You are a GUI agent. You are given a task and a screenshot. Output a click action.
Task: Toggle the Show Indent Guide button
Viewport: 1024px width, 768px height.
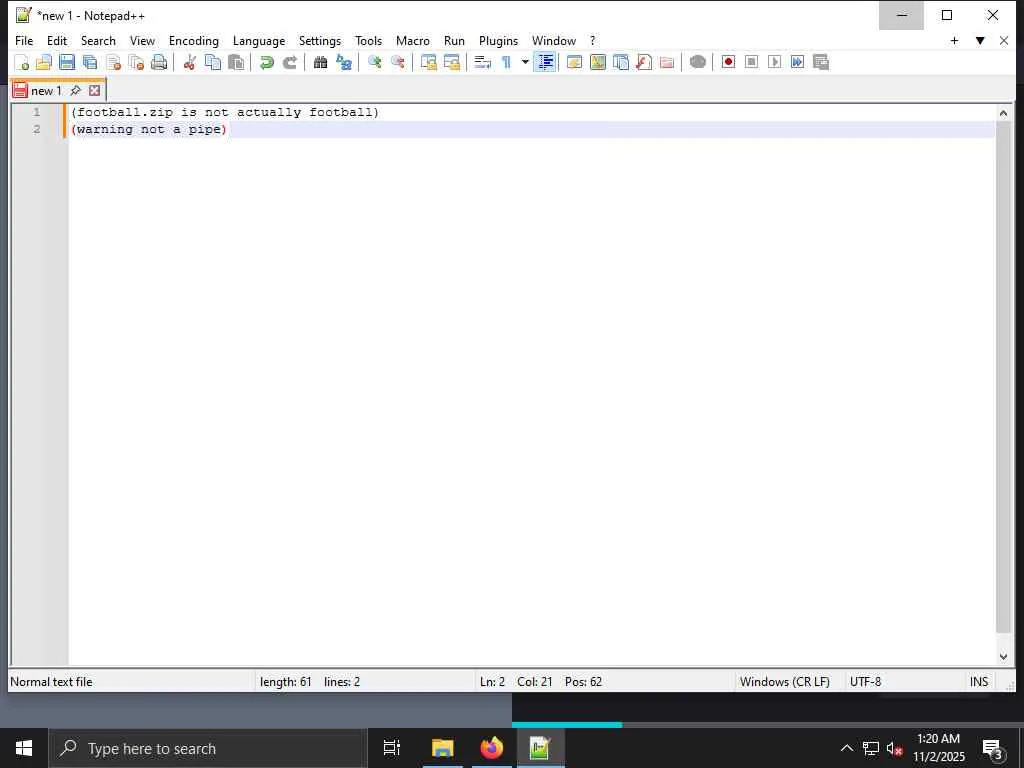tap(545, 62)
